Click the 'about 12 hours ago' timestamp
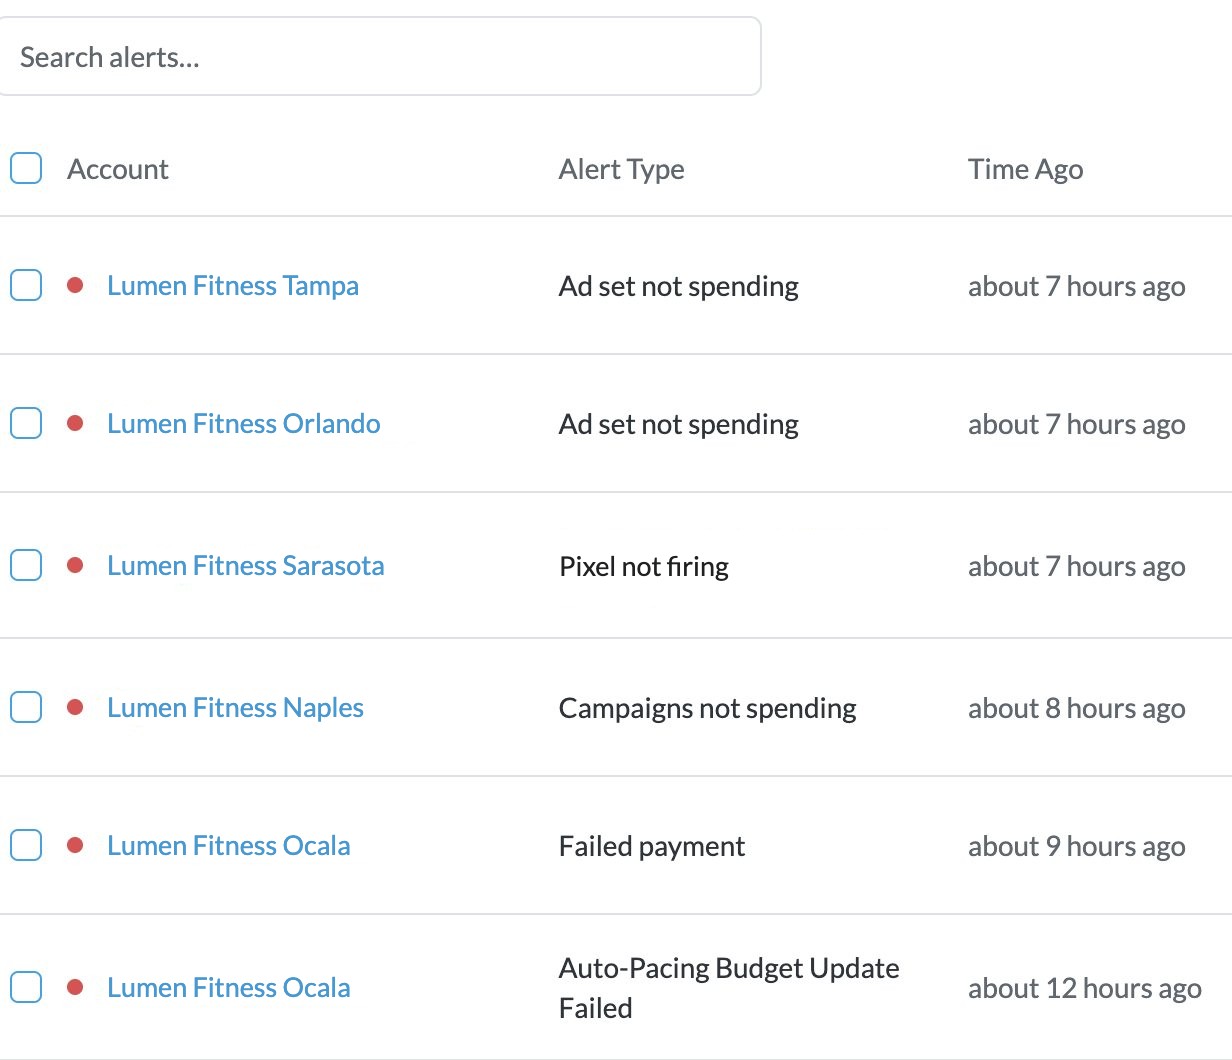This screenshot has width=1232, height=1060. (x=1085, y=989)
